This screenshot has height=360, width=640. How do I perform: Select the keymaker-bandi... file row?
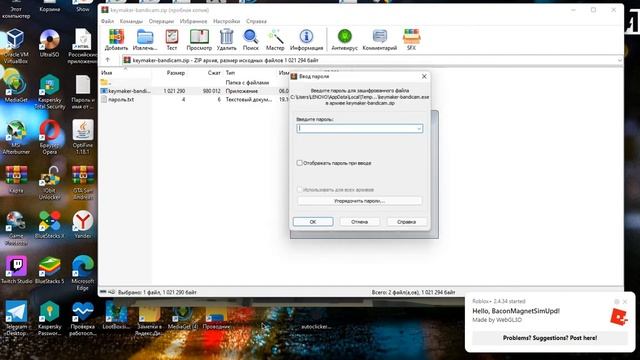point(194,91)
